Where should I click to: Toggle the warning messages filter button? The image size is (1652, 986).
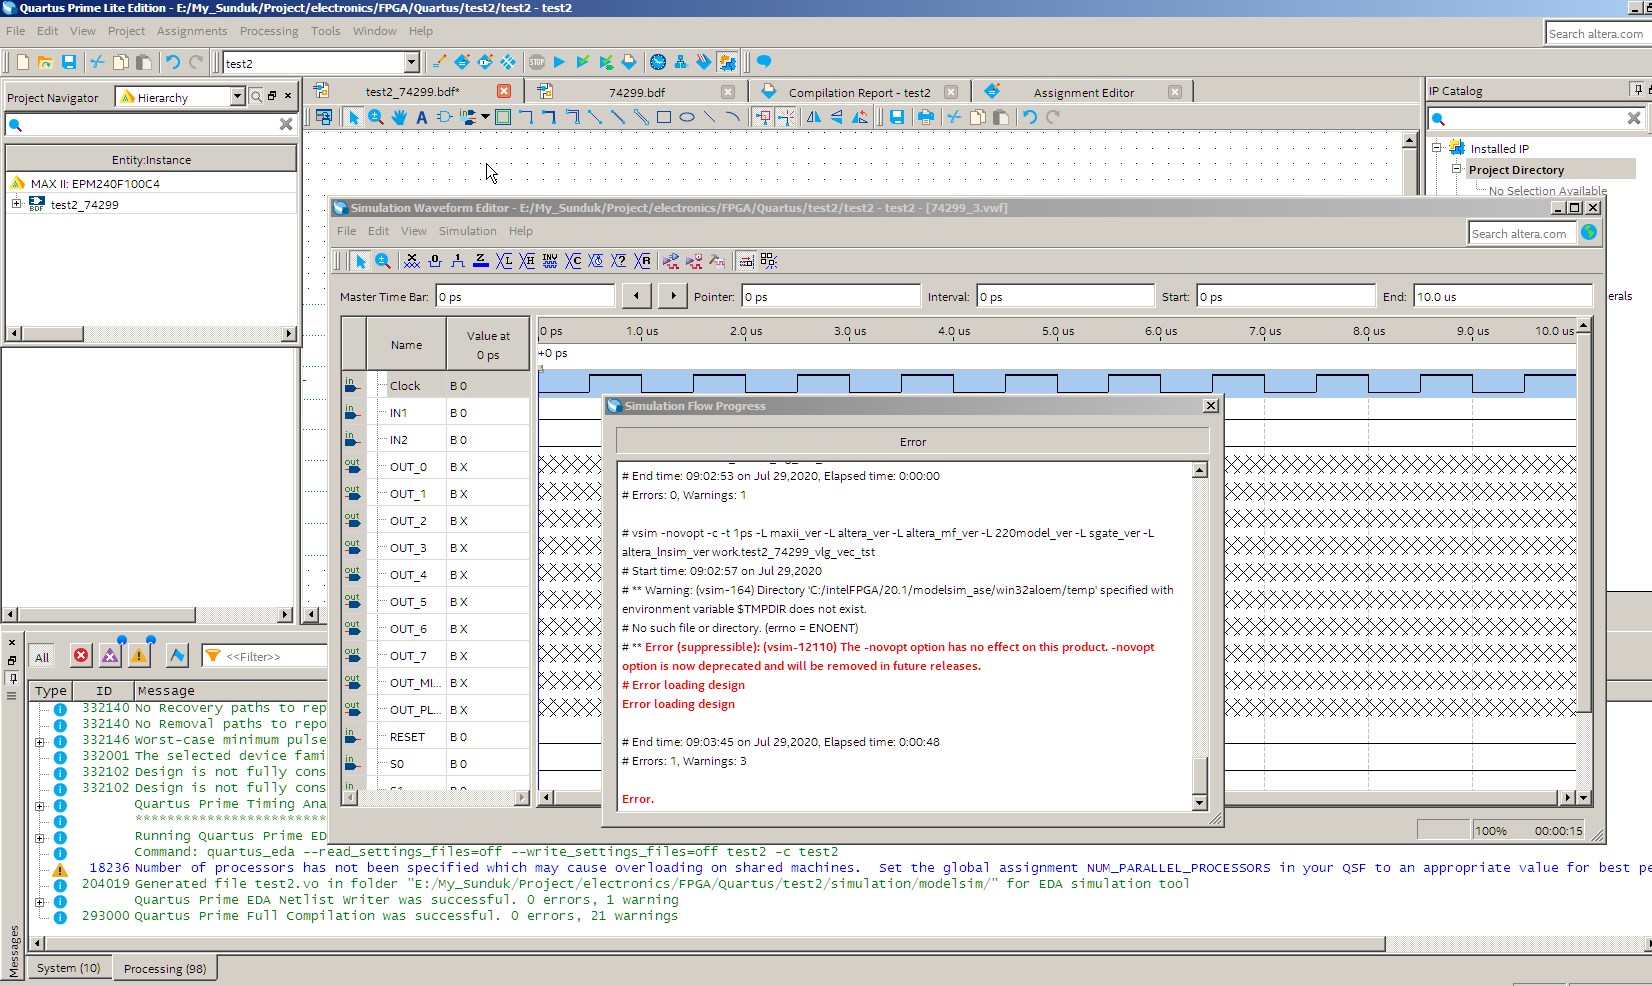pyautogui.click(x=139, y=656)
